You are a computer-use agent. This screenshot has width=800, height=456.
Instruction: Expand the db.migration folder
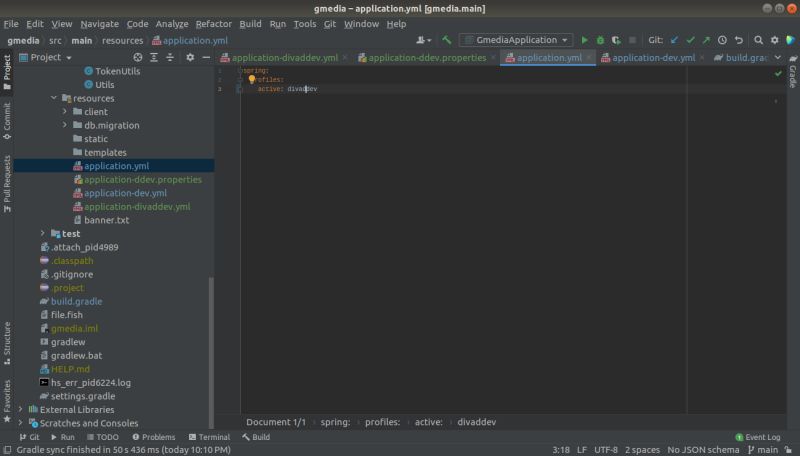click(65, 125)
